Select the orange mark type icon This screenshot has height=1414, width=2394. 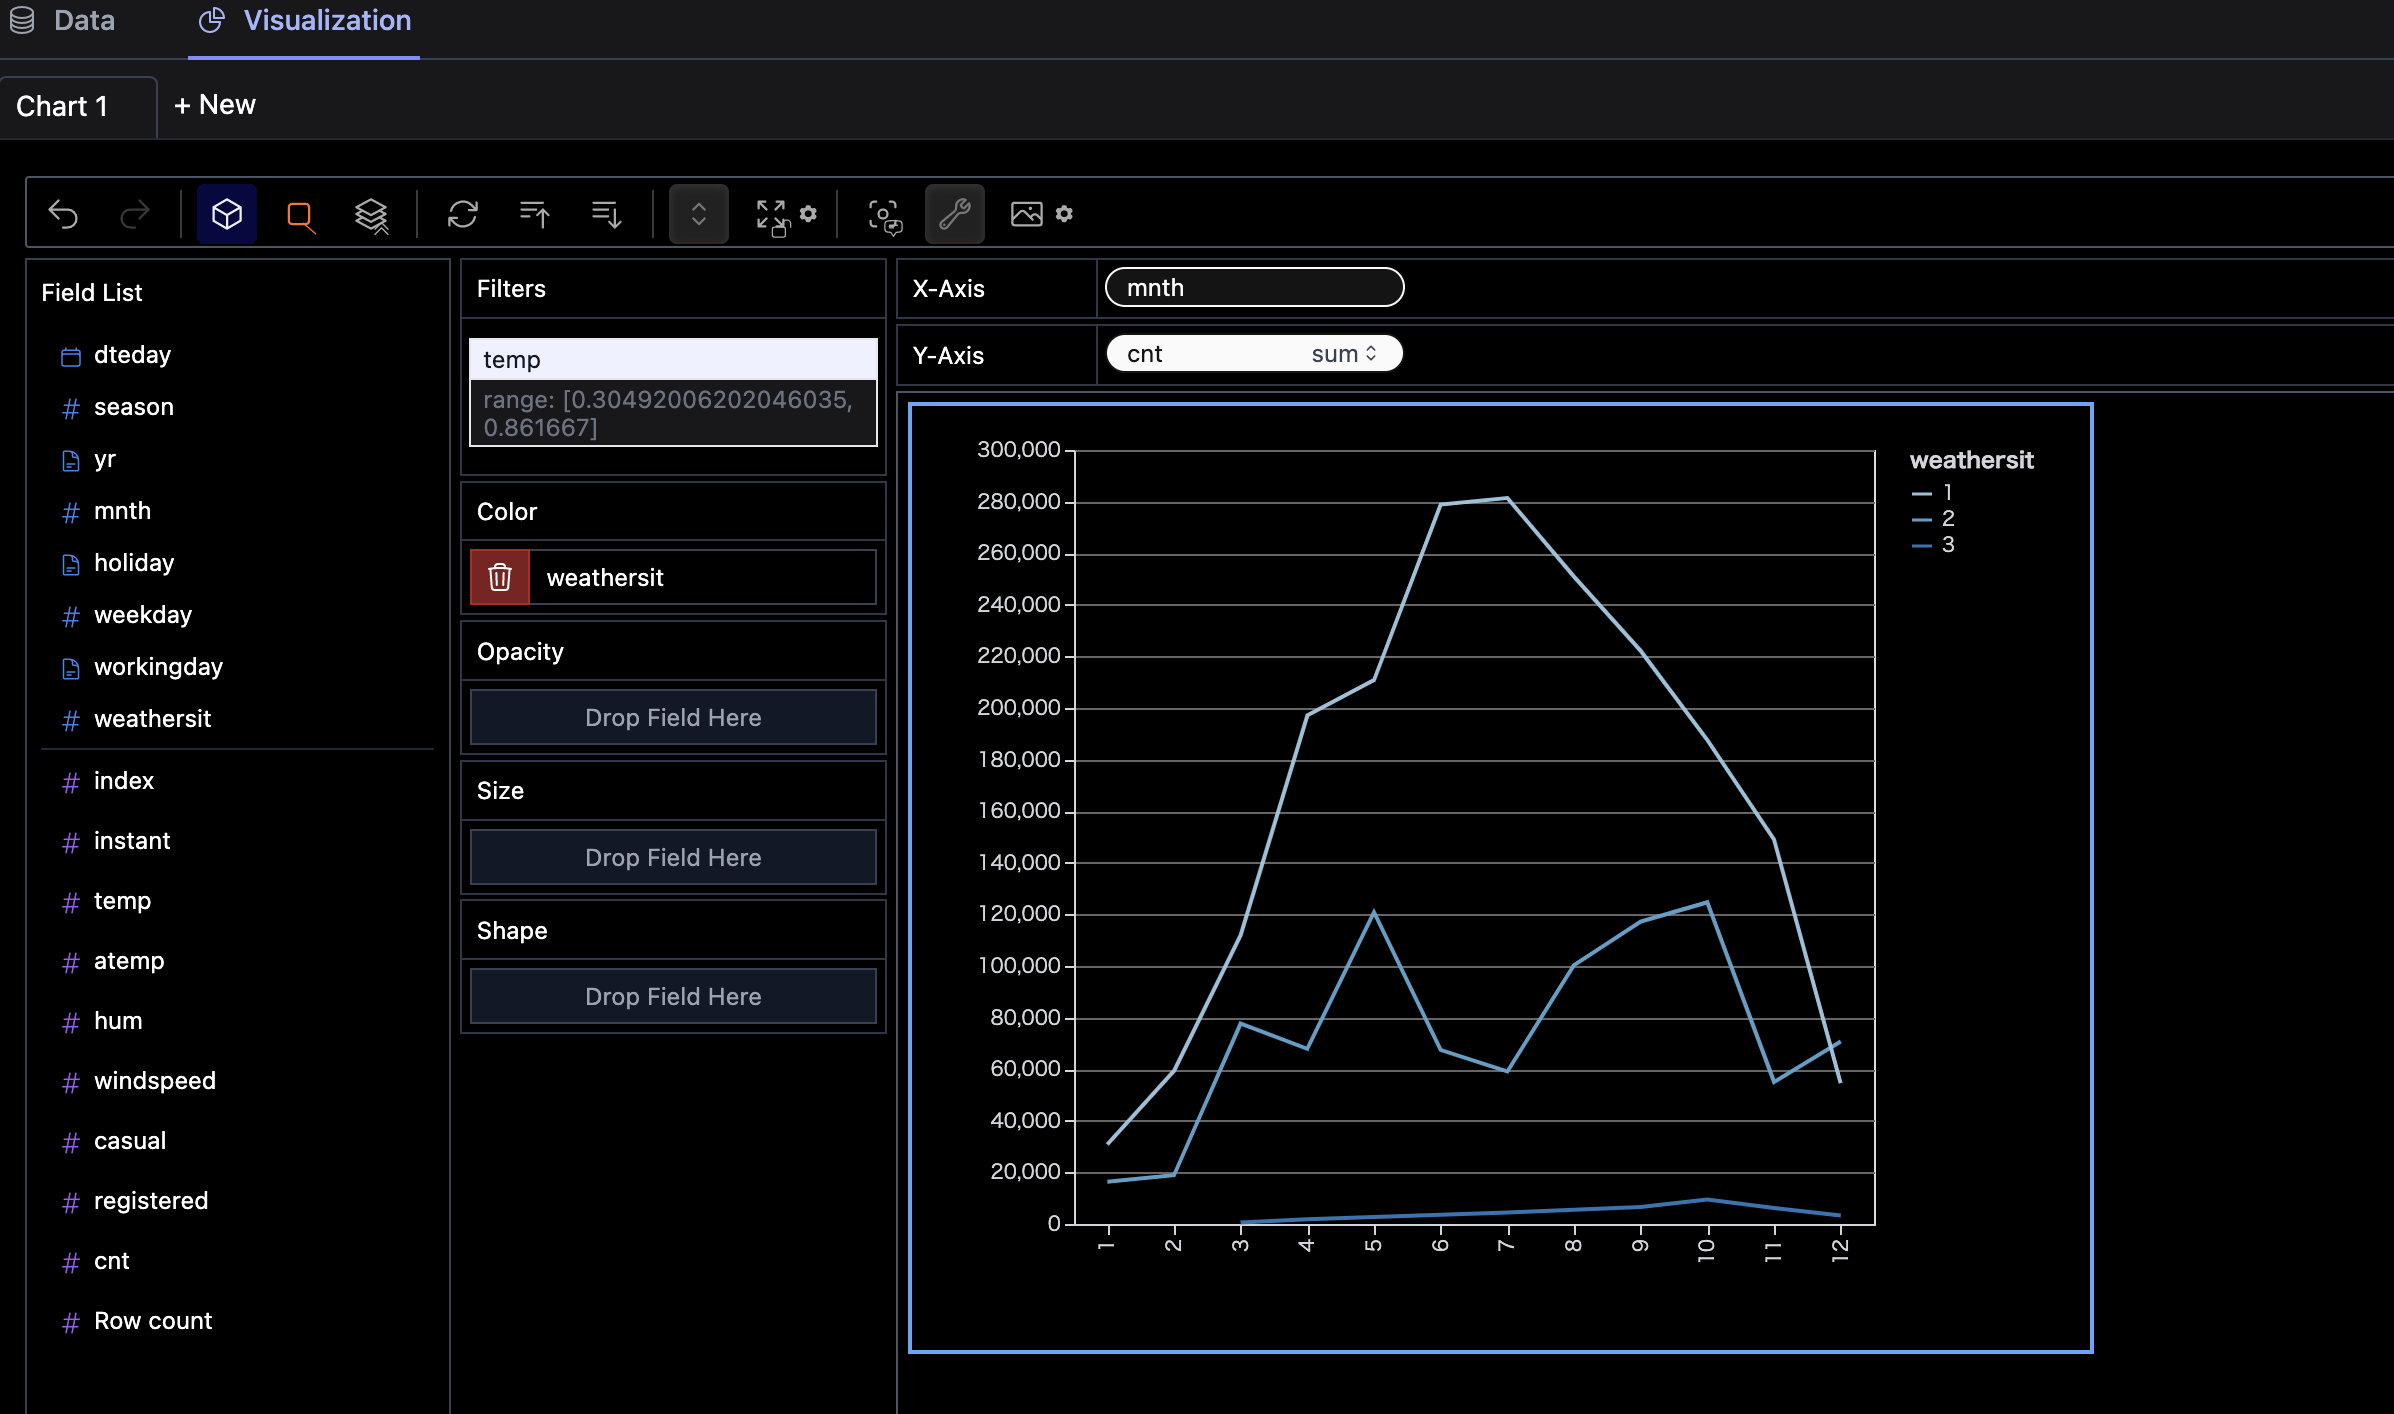coord(300,215)
